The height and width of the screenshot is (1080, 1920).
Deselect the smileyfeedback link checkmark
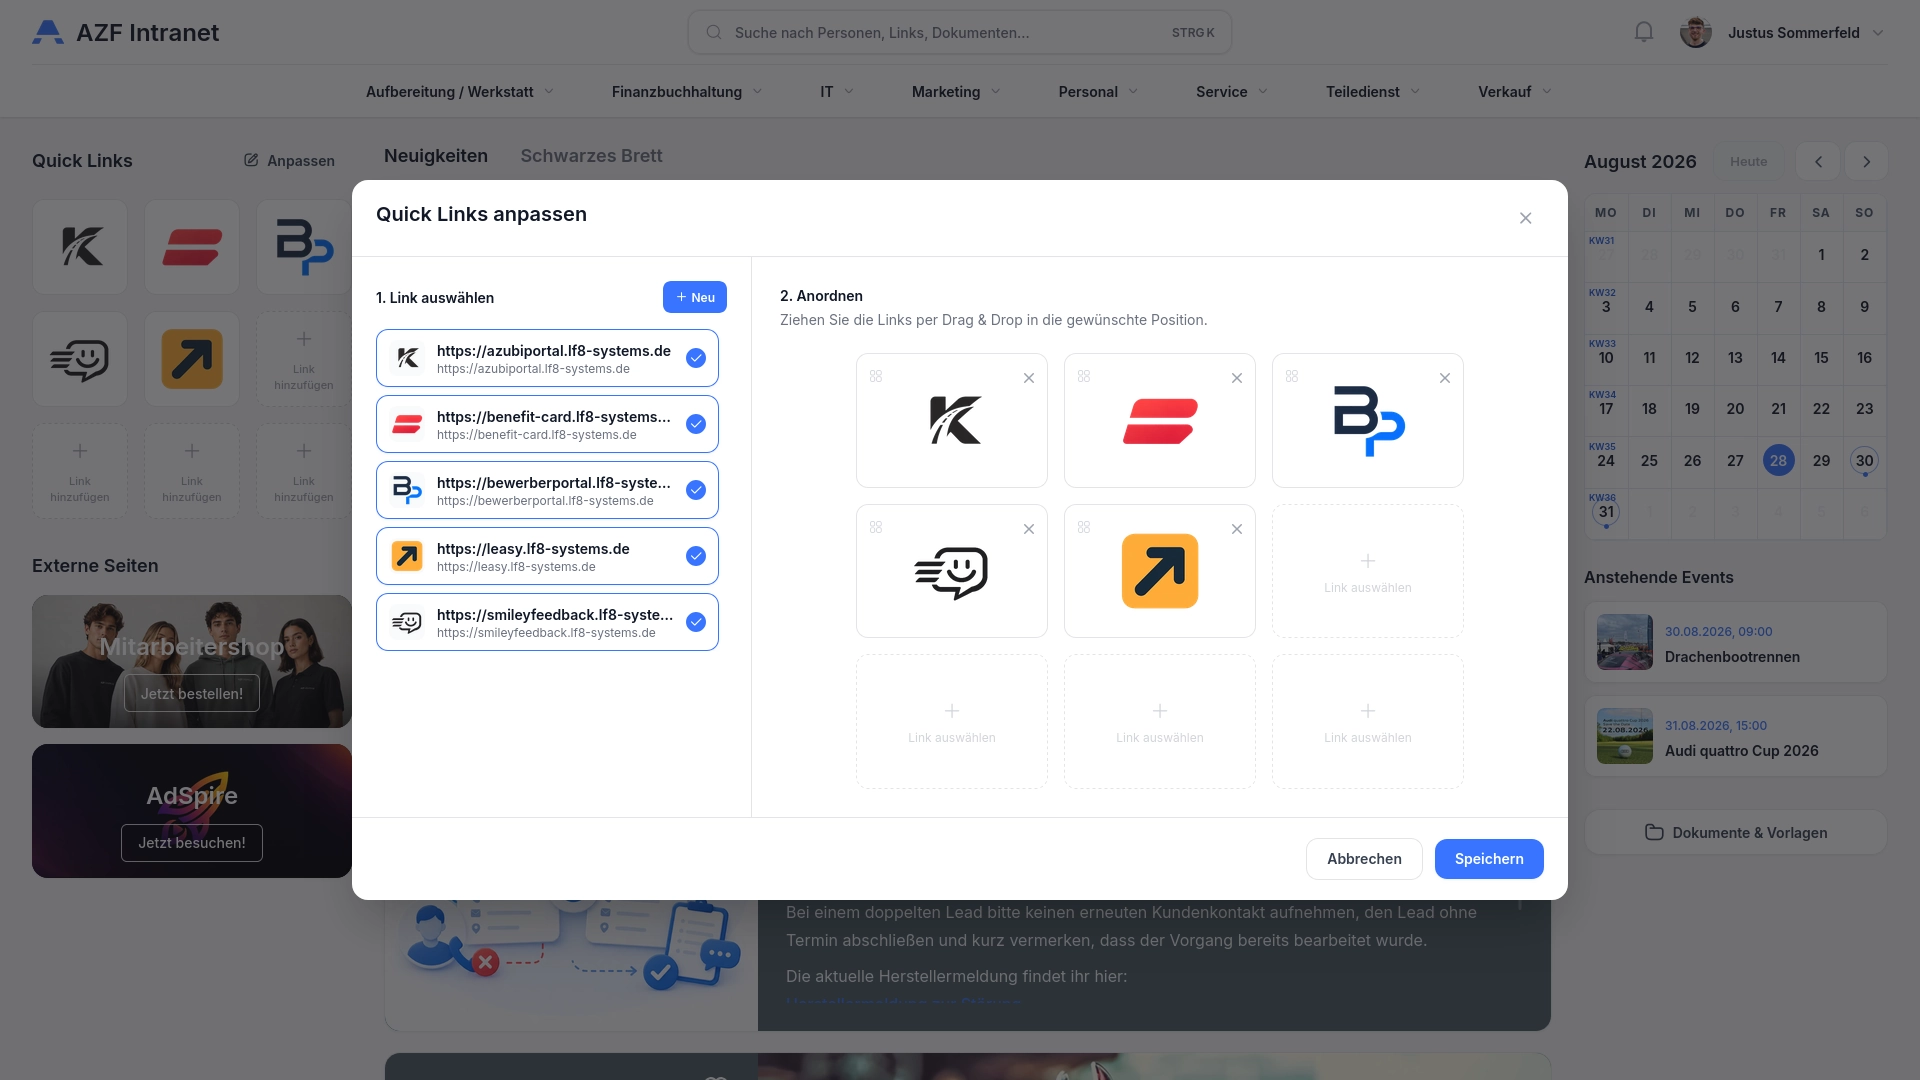click(696, 622)
